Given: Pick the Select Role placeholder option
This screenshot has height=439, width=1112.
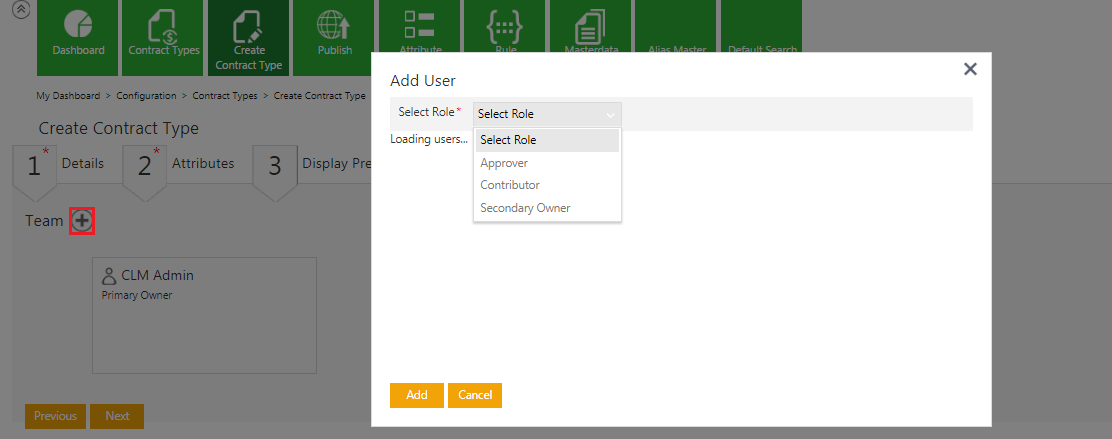Looking at the screenshot, I should coord(547,140).
